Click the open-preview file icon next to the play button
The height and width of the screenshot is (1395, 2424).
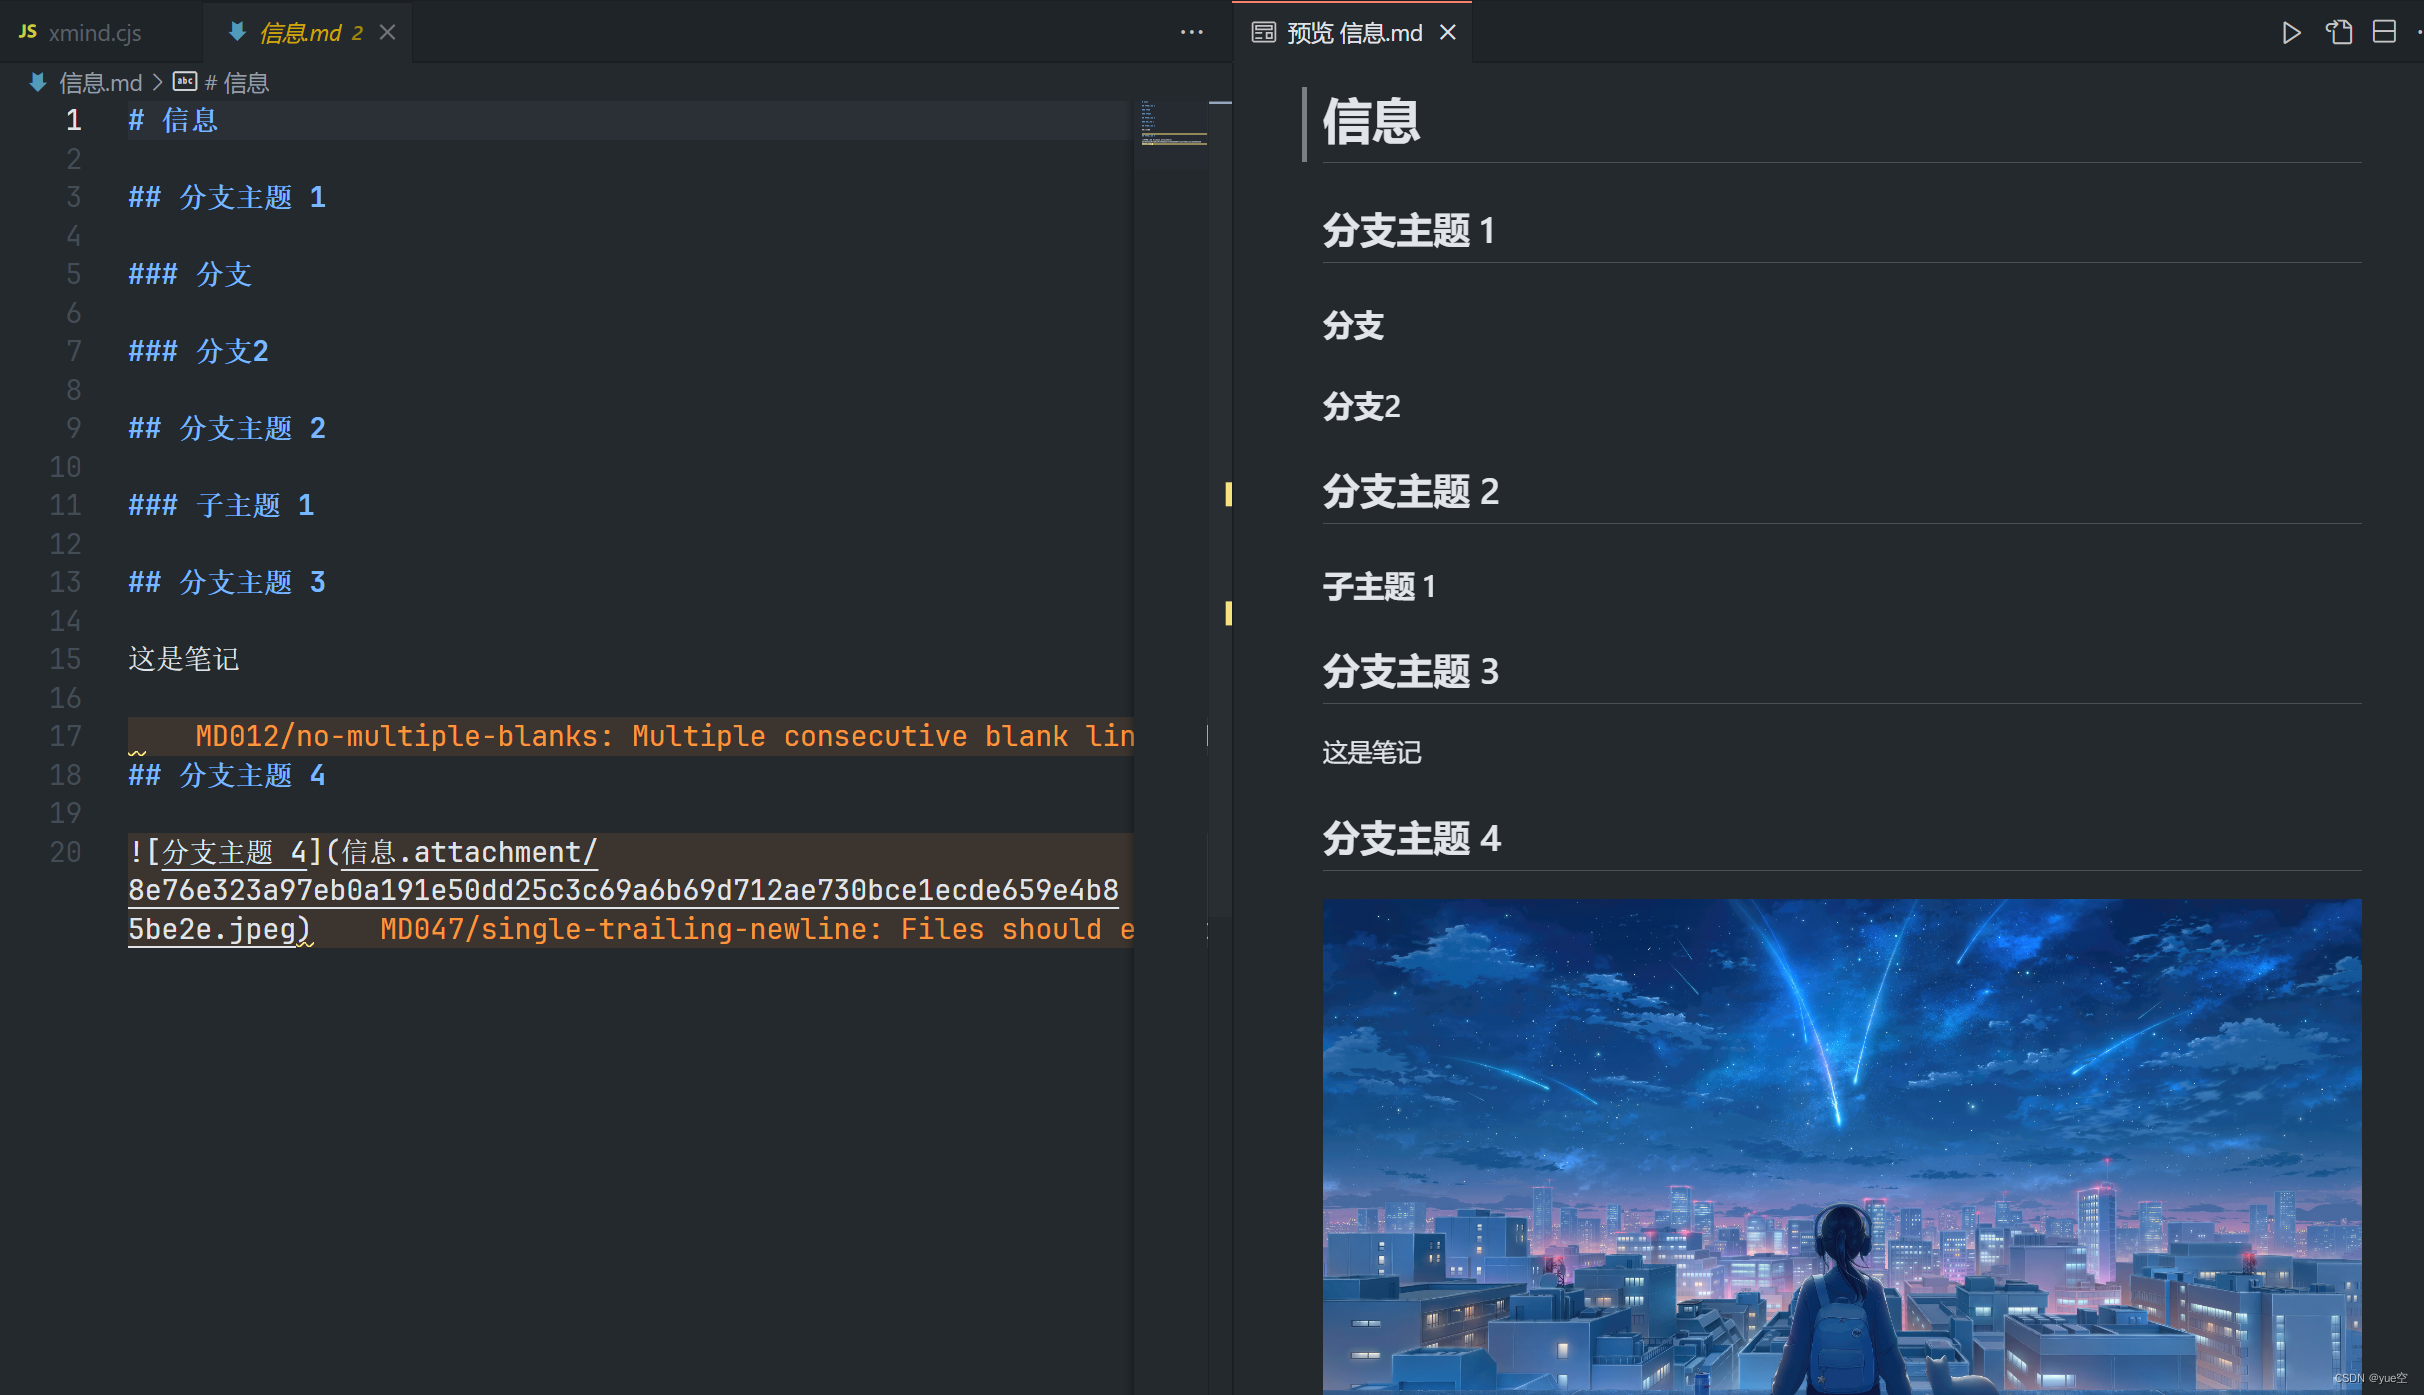coord(2338,32)
